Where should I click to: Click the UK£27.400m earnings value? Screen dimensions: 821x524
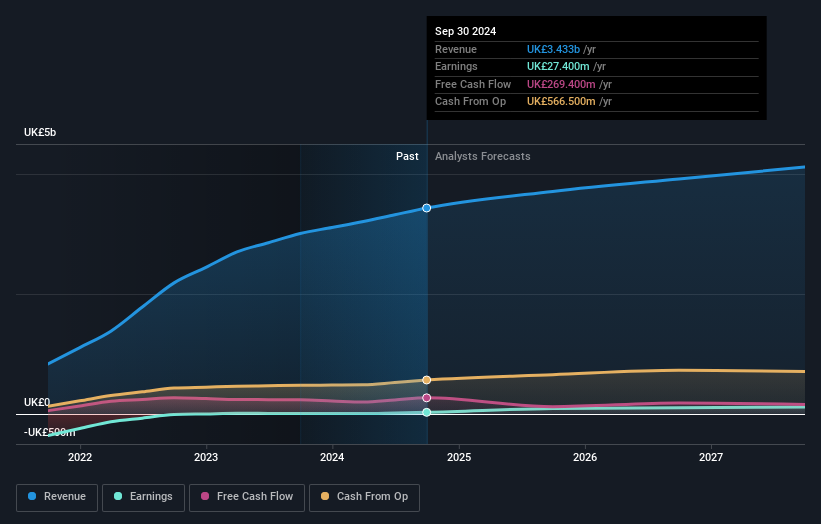coord(558,66)
